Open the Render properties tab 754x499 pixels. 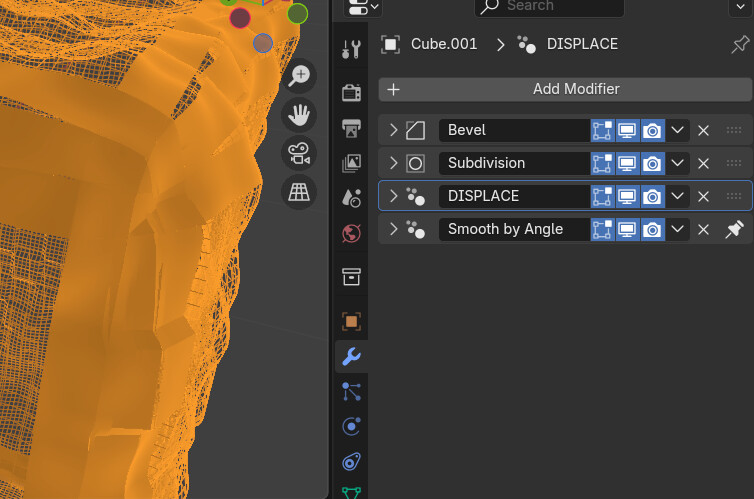(352, 92)
